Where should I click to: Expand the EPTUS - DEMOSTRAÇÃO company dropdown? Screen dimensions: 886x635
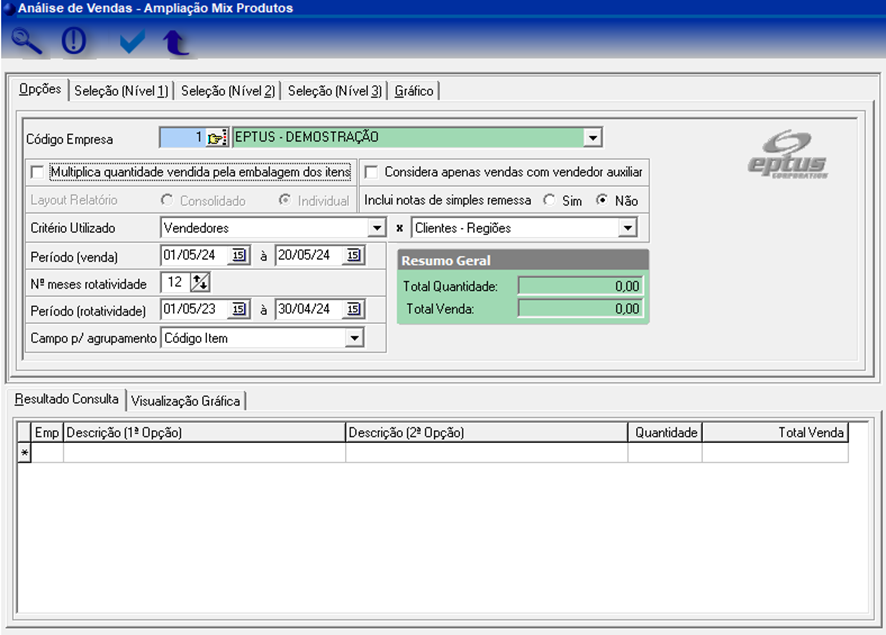point(592,138)
